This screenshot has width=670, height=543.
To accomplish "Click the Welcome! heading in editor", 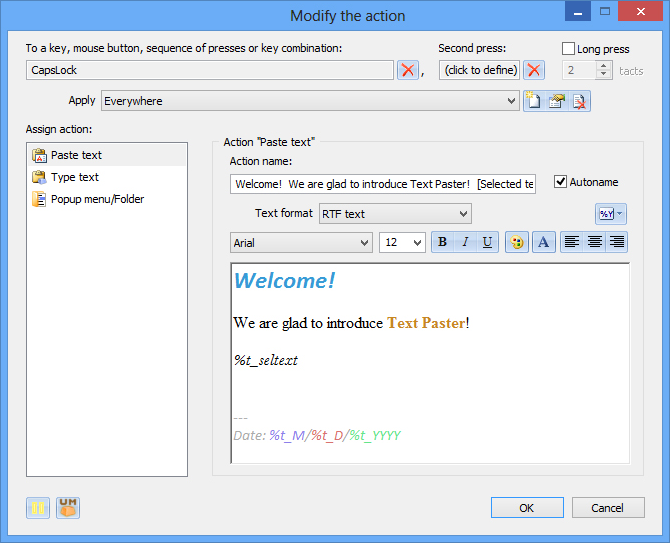I will point(285,281).
